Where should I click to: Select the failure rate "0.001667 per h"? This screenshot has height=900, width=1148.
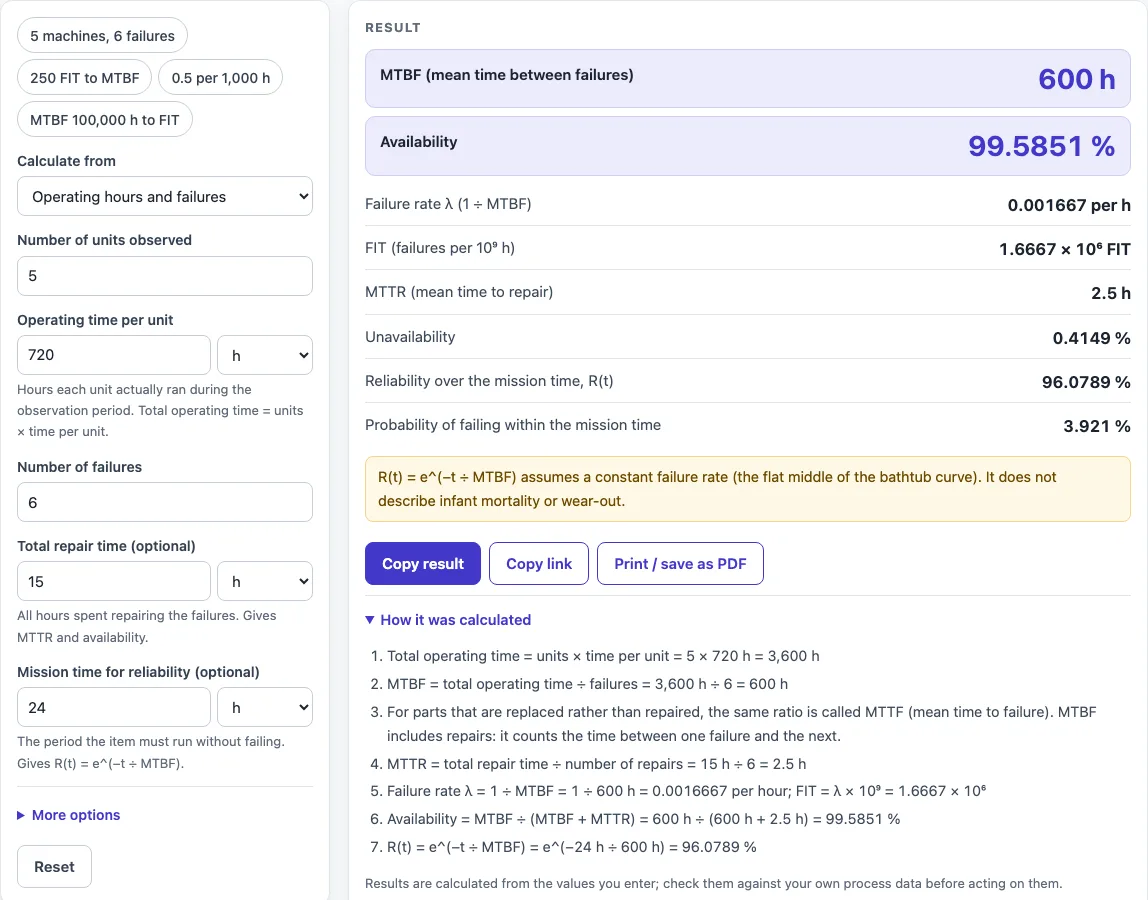click(x=1069, y=205)
